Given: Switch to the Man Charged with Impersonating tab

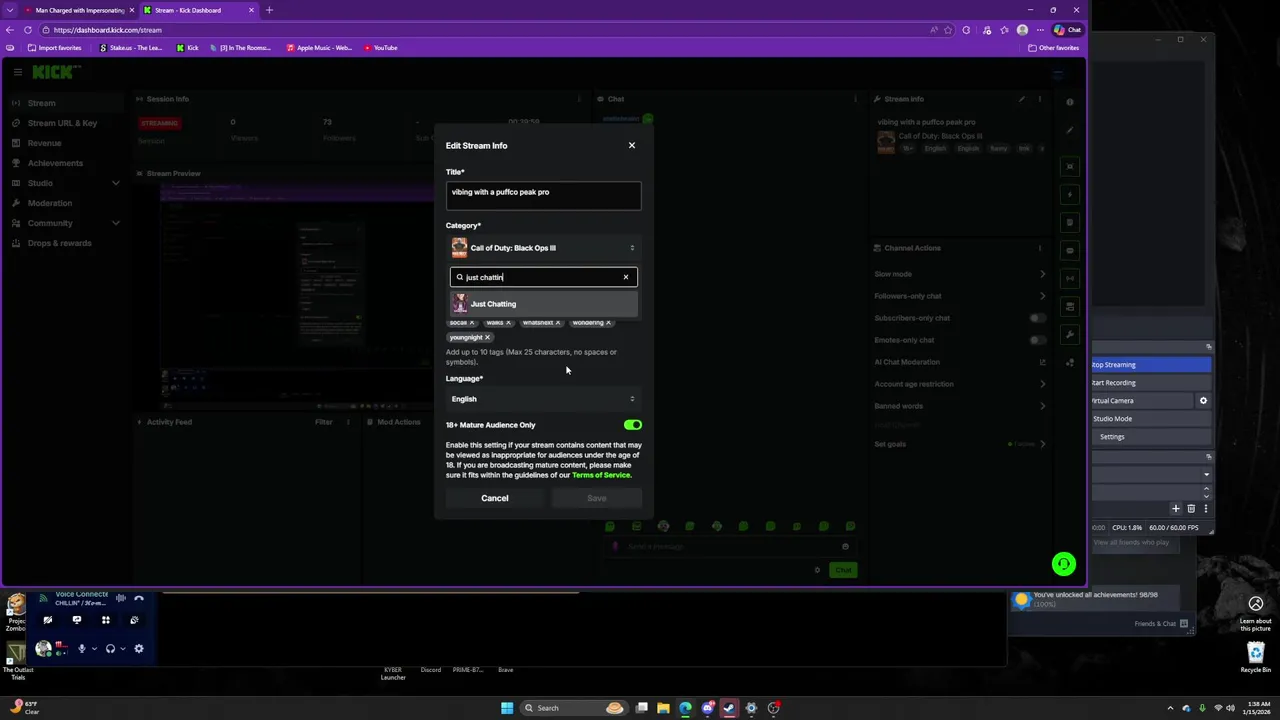Looking at the screenshot, I should pyautogui.click(x=76, y=10).
